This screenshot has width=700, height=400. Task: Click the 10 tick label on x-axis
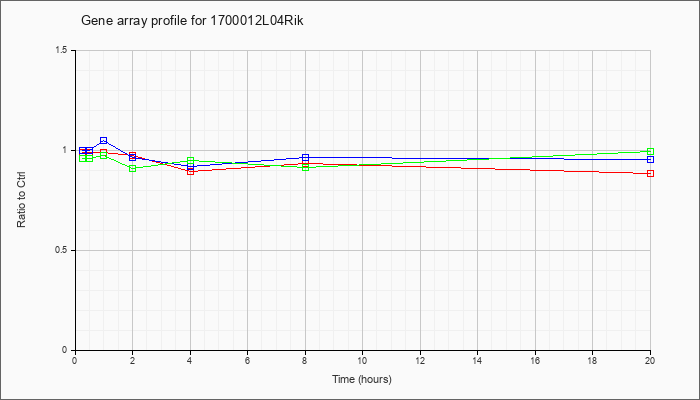click(x=362, y=360)
